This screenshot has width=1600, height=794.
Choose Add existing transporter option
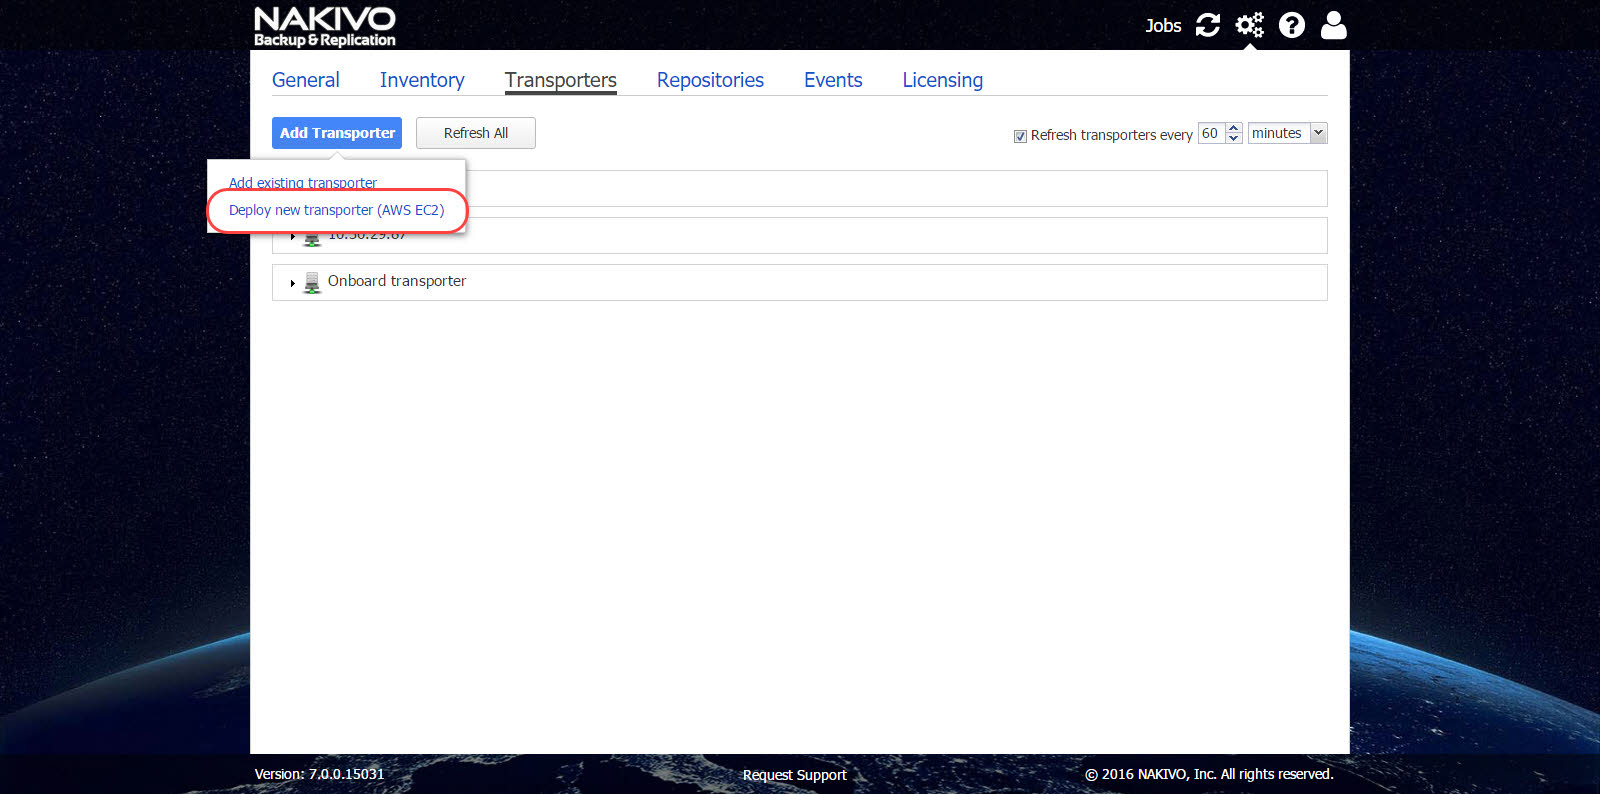point(303,183)
